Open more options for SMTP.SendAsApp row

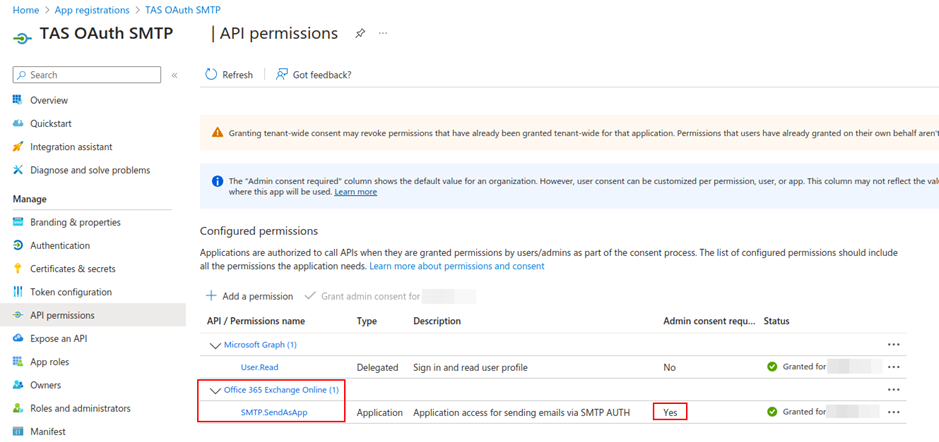coord(894,412)
